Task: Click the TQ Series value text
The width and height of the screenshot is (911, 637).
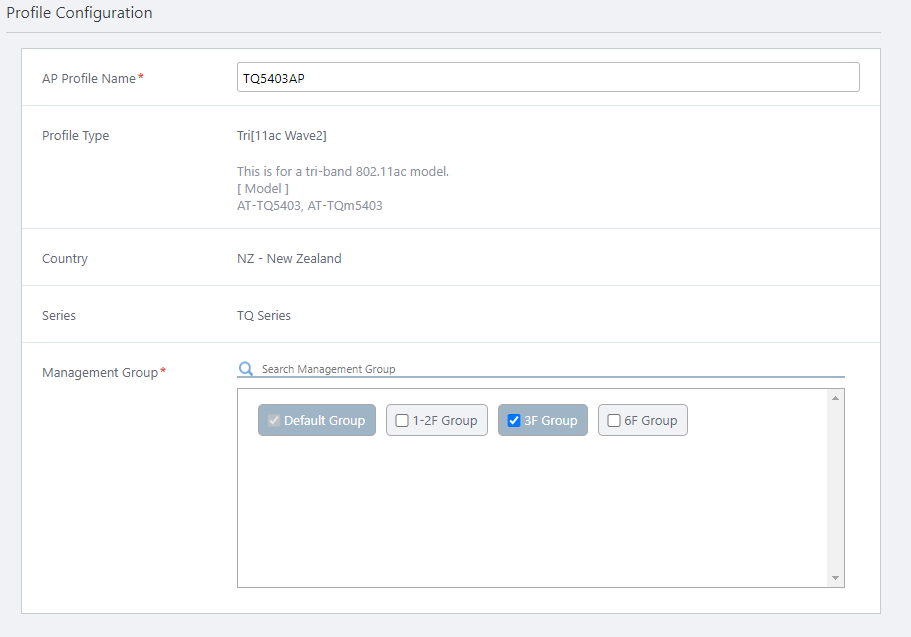Action: coord(264,315)
